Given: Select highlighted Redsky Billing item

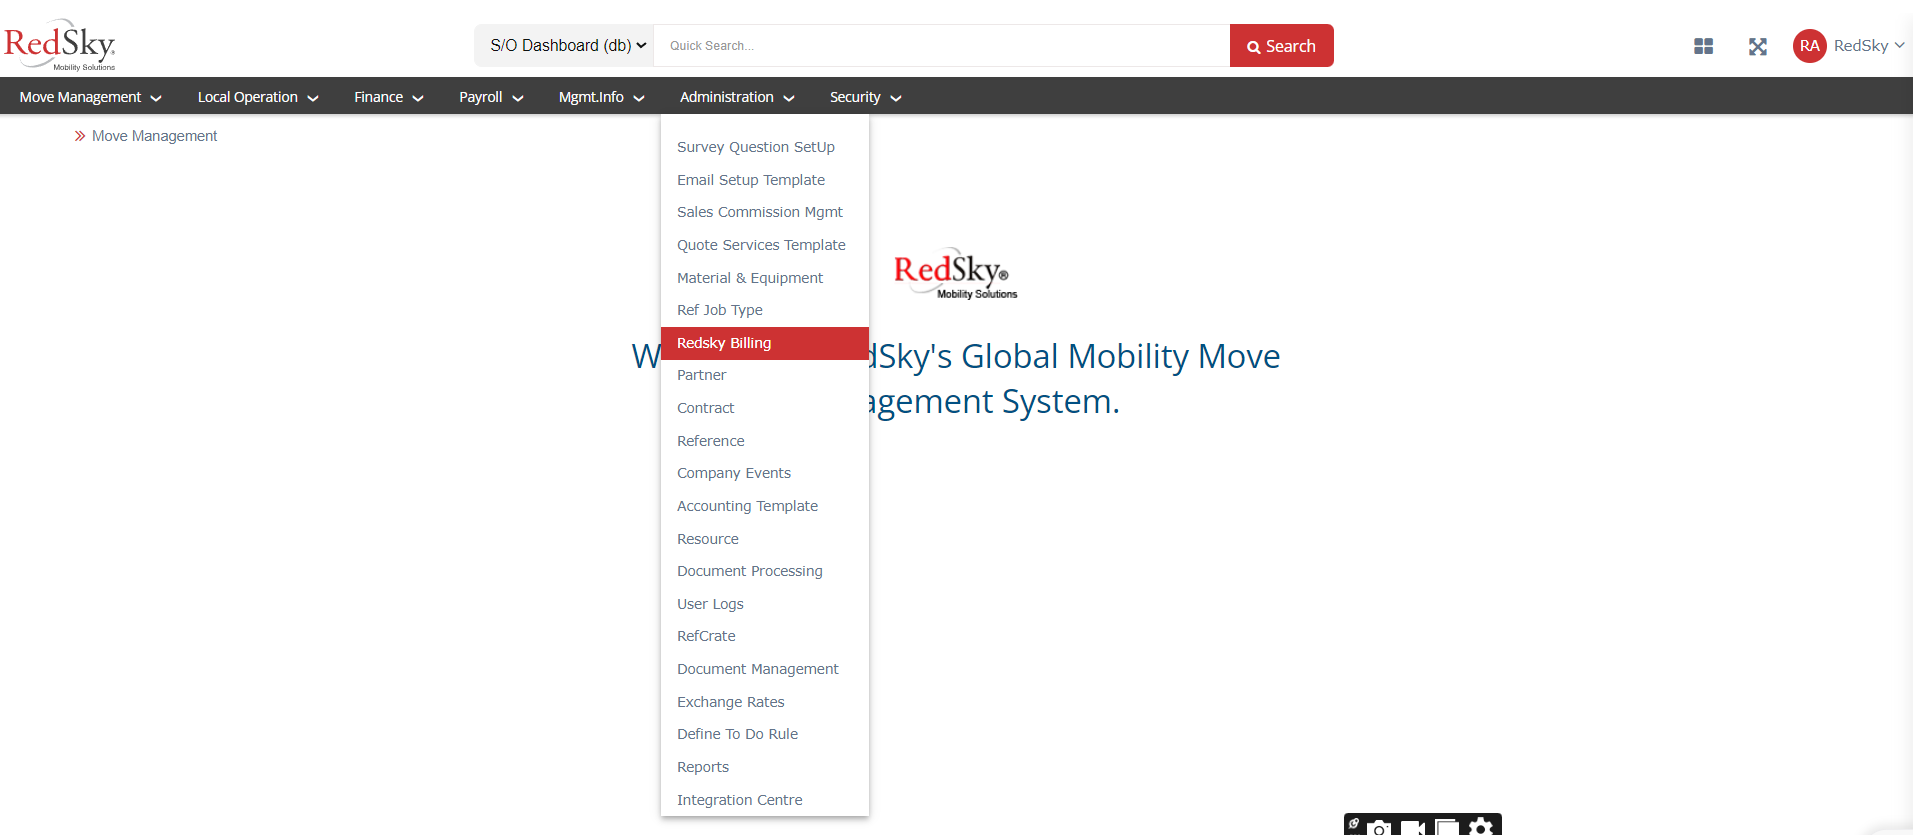Looking at the screenshot, I should coord(764,343).
